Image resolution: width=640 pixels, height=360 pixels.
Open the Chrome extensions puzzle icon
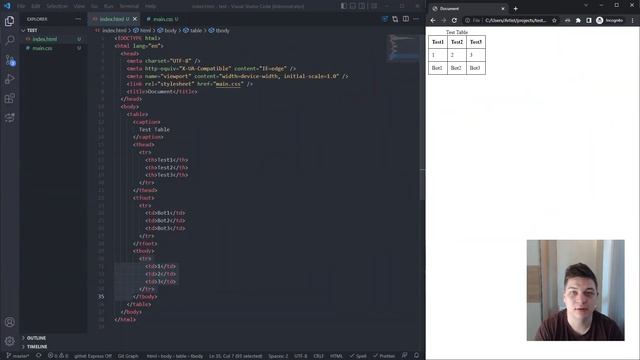pyautogui.click(x=578, y=20)
